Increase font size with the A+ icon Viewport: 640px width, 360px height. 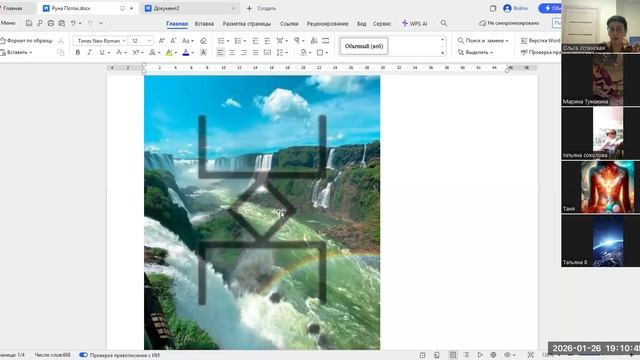pos(162,41)
